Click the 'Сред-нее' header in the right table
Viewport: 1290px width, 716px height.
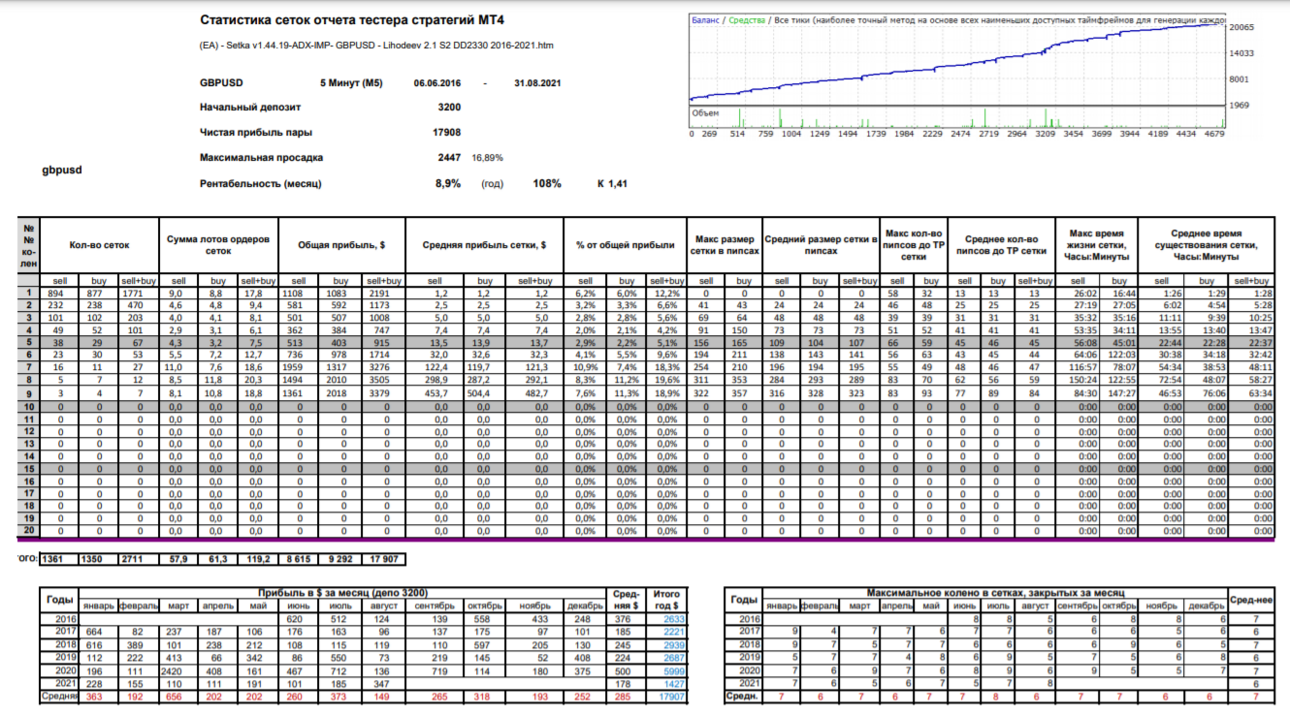click(1251, 600)
